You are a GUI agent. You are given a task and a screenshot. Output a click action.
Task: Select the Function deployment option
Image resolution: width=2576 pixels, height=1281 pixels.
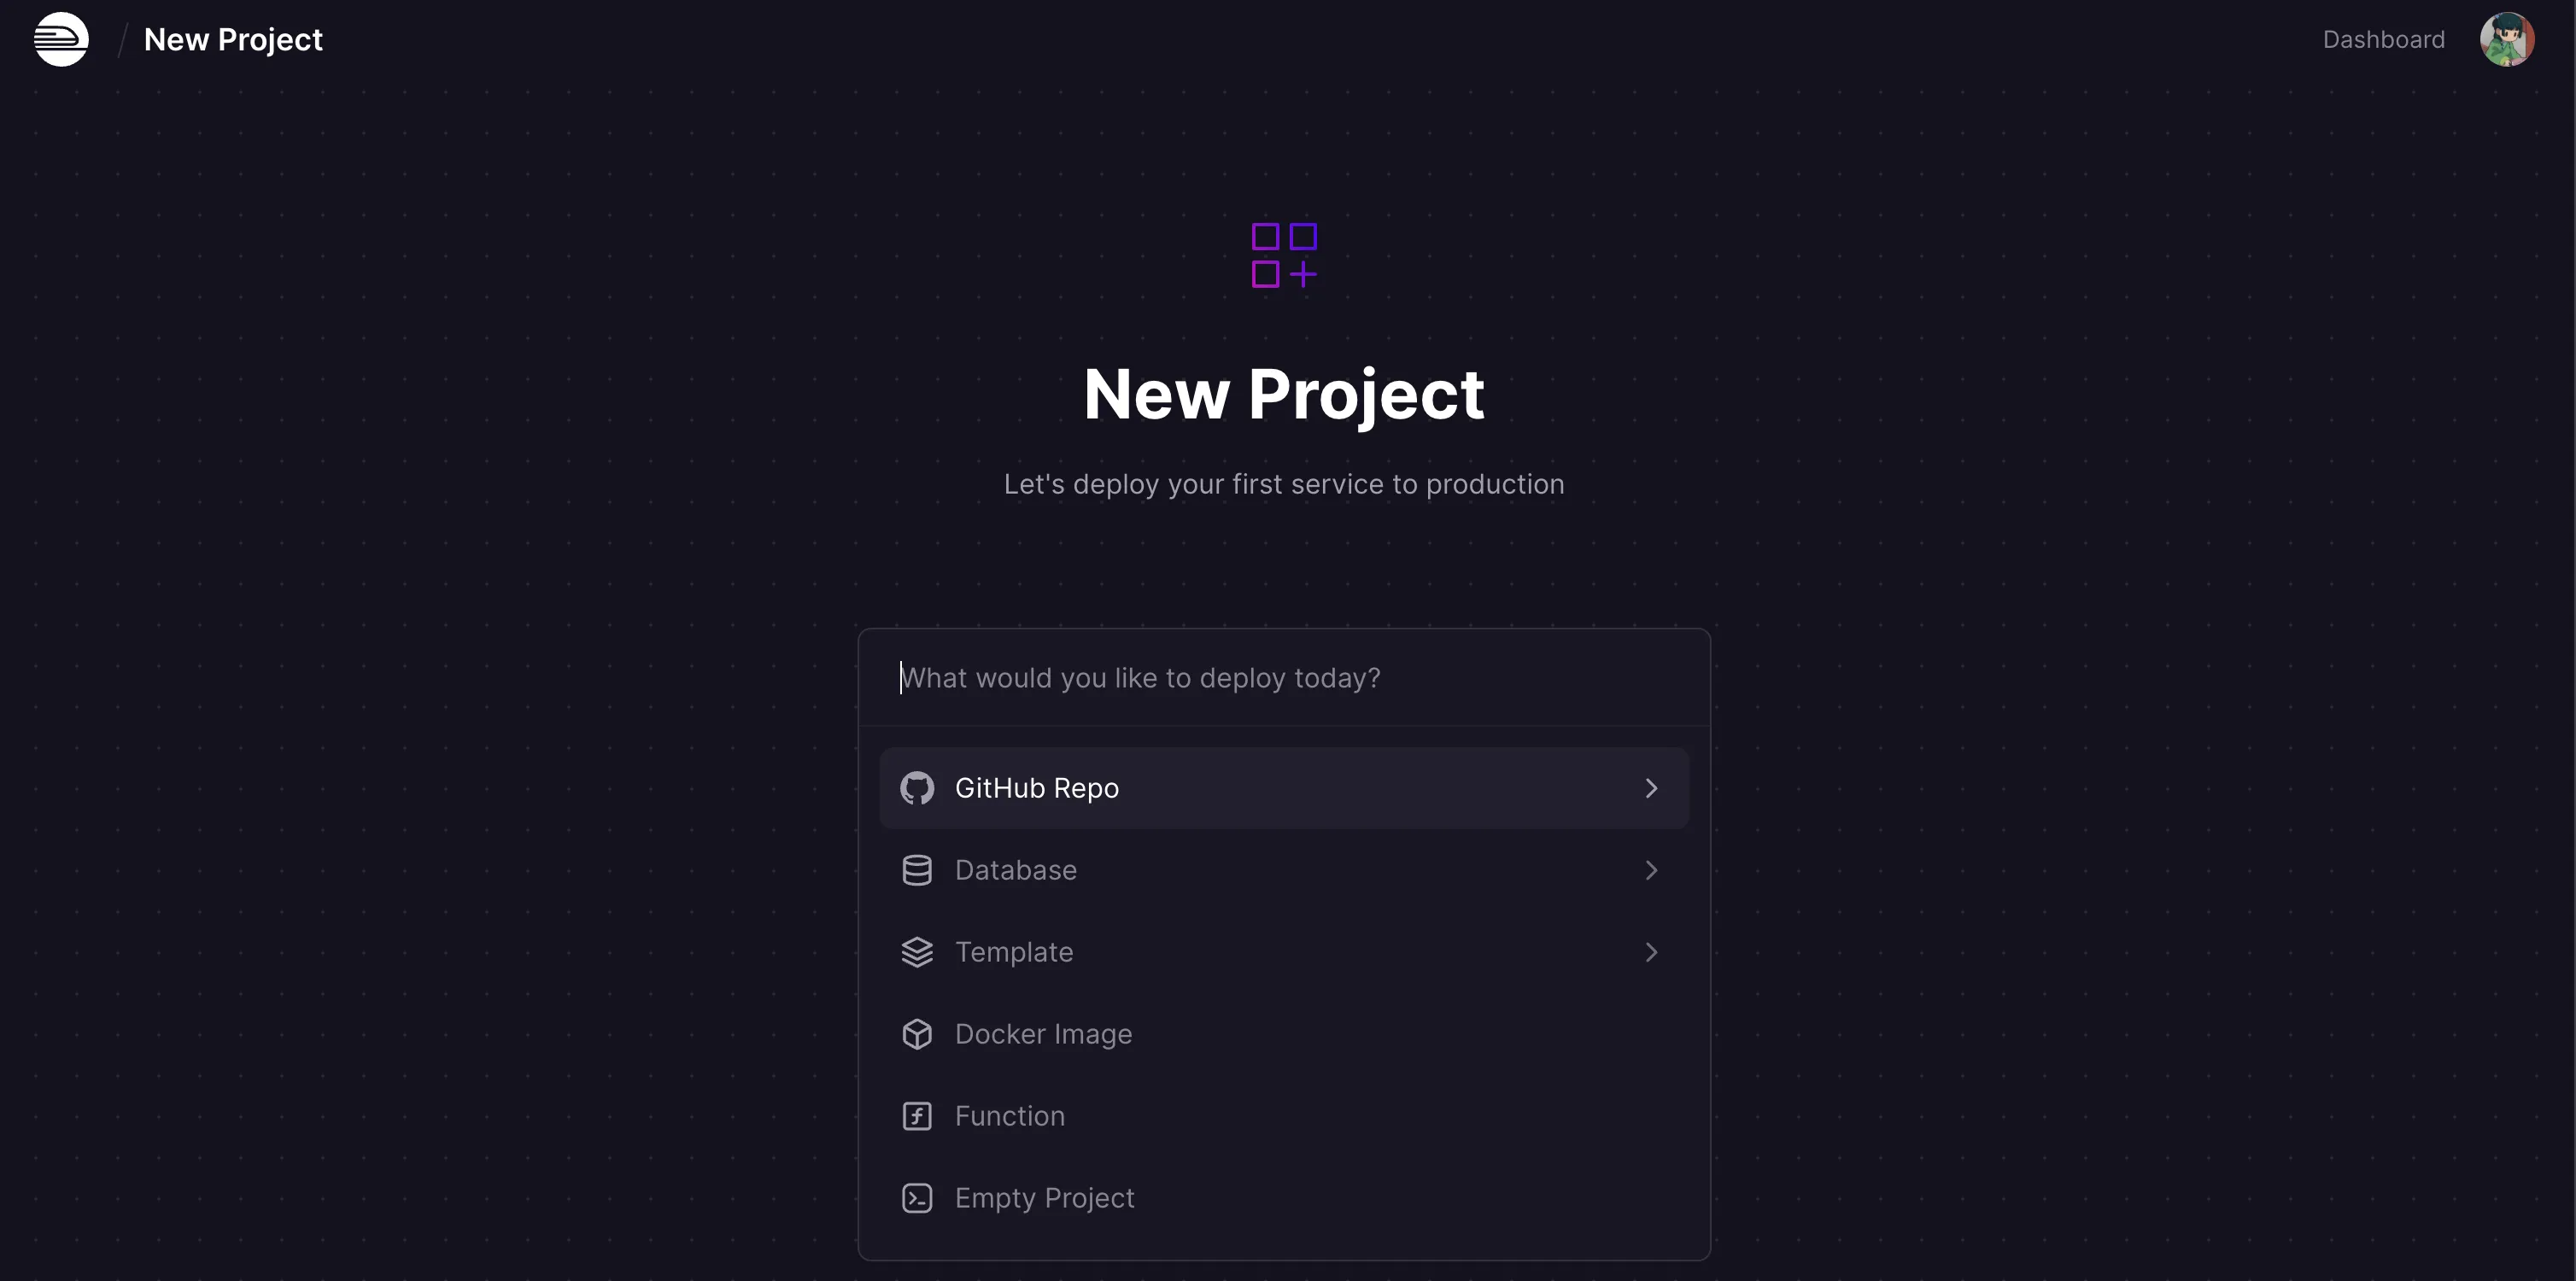tap(1009, 1116)
